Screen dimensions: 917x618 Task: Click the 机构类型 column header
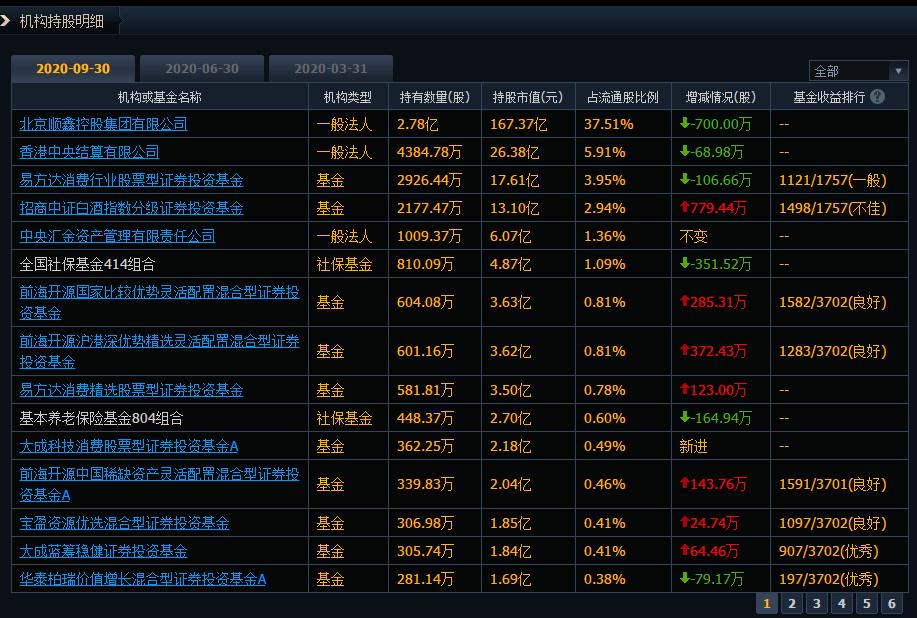click(348, 97)
